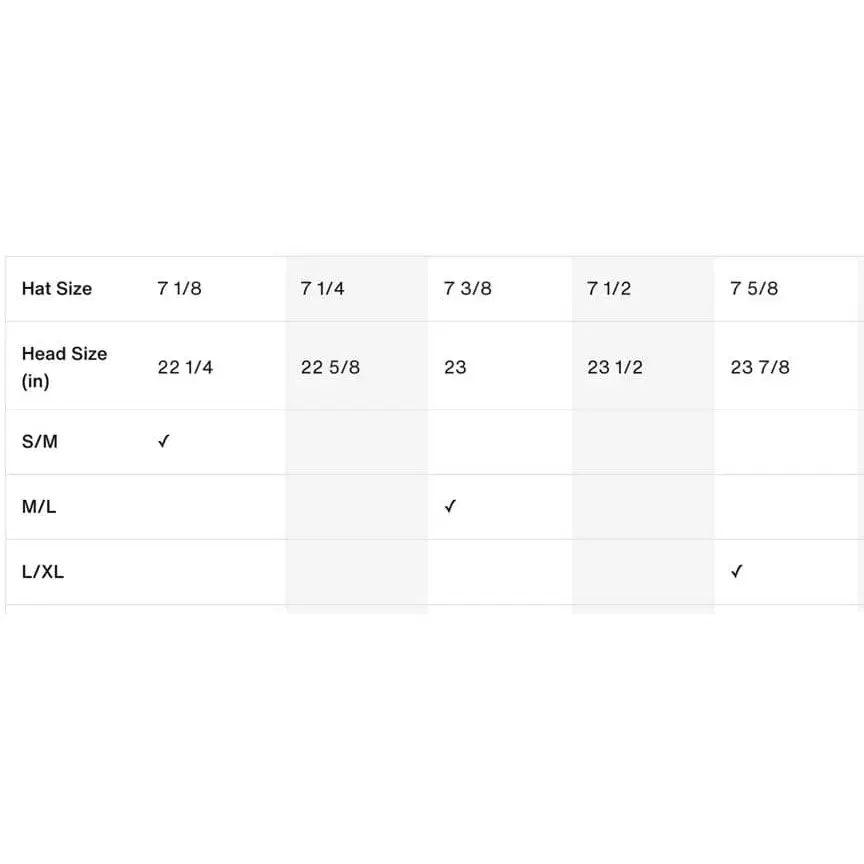Click the checkmark in the S/M row

click(x=164, y=441)
